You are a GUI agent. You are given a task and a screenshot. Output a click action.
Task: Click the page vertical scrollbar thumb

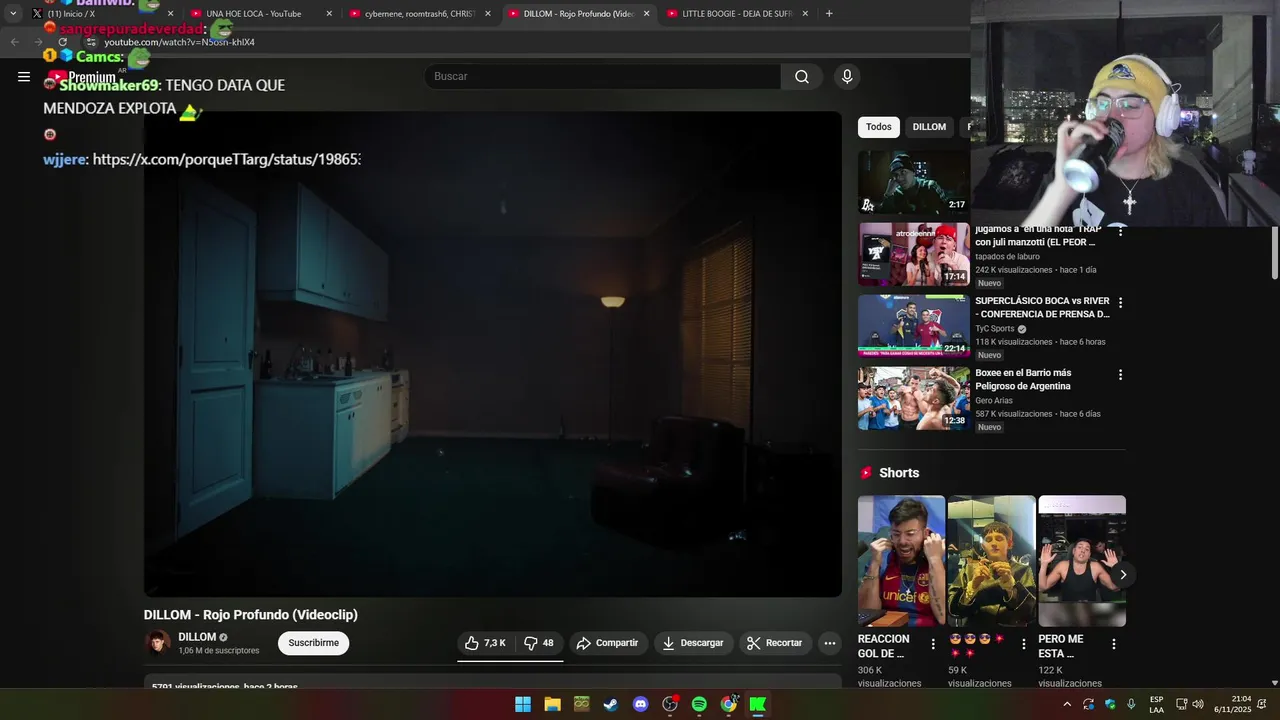pos(1274,253)
